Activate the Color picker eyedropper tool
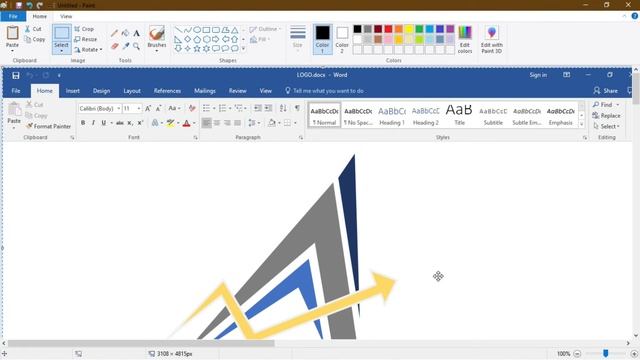Image resolution: width=640 pixels, height=360 pixels. pos(126,46)
